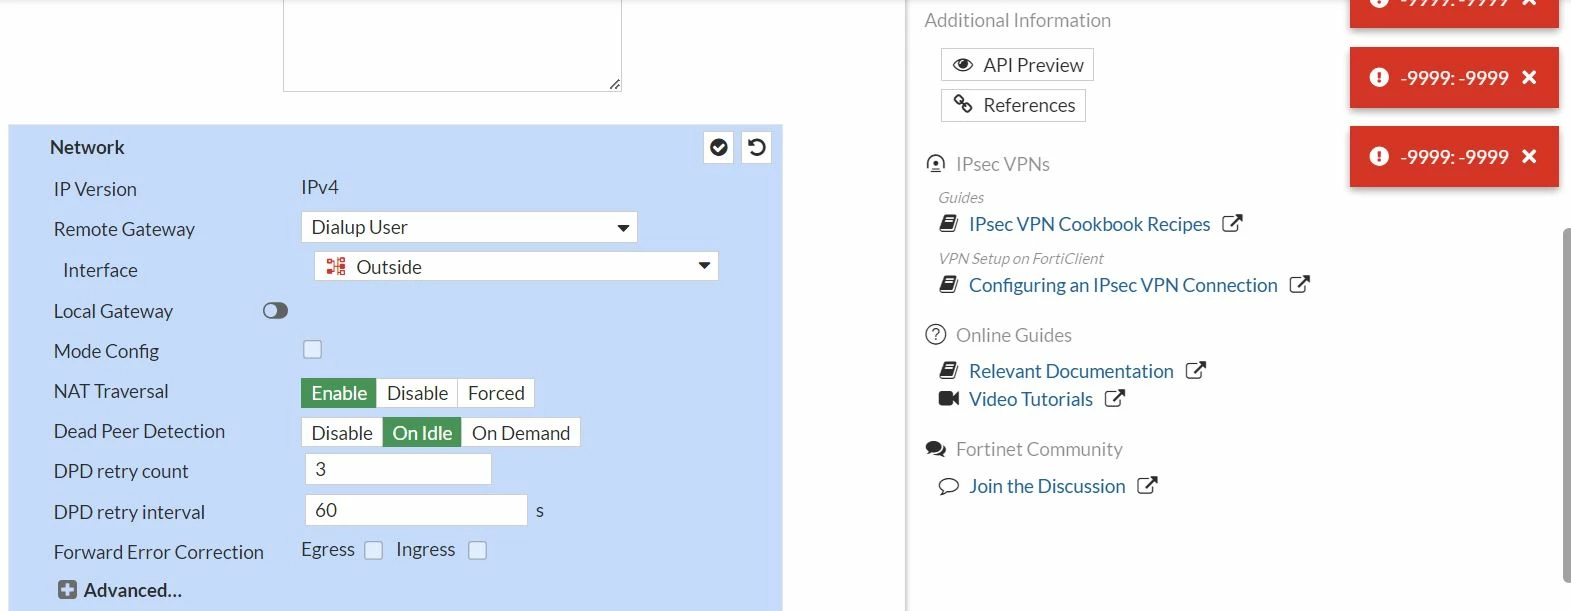This screenshot has height=611, width=1571.
Task: Expand the Advanced... section
Action: 120,590
